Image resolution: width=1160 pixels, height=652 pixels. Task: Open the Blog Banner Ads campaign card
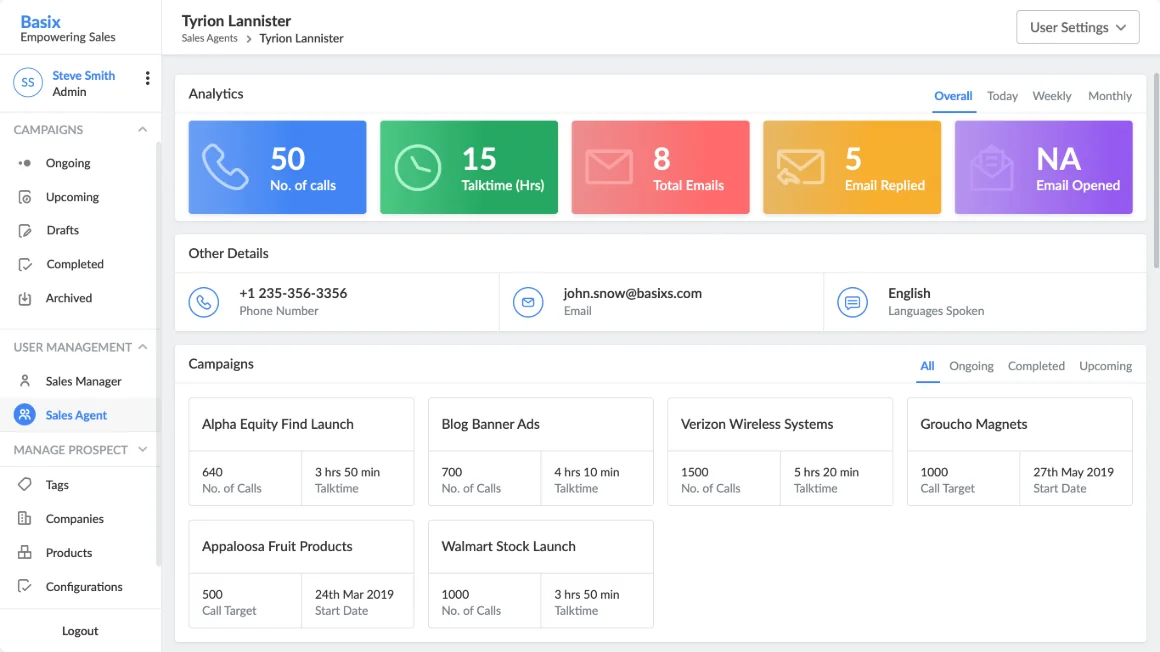(541, 451)
